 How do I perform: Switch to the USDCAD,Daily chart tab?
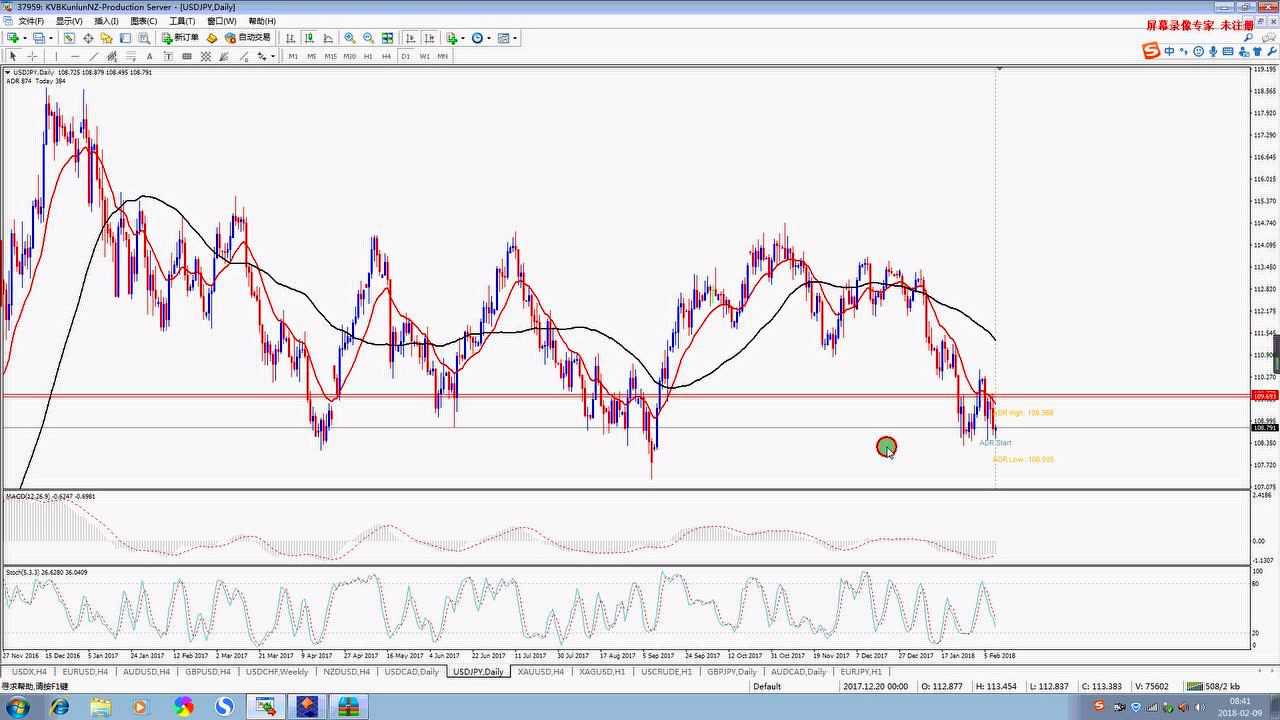coord(411,672)
